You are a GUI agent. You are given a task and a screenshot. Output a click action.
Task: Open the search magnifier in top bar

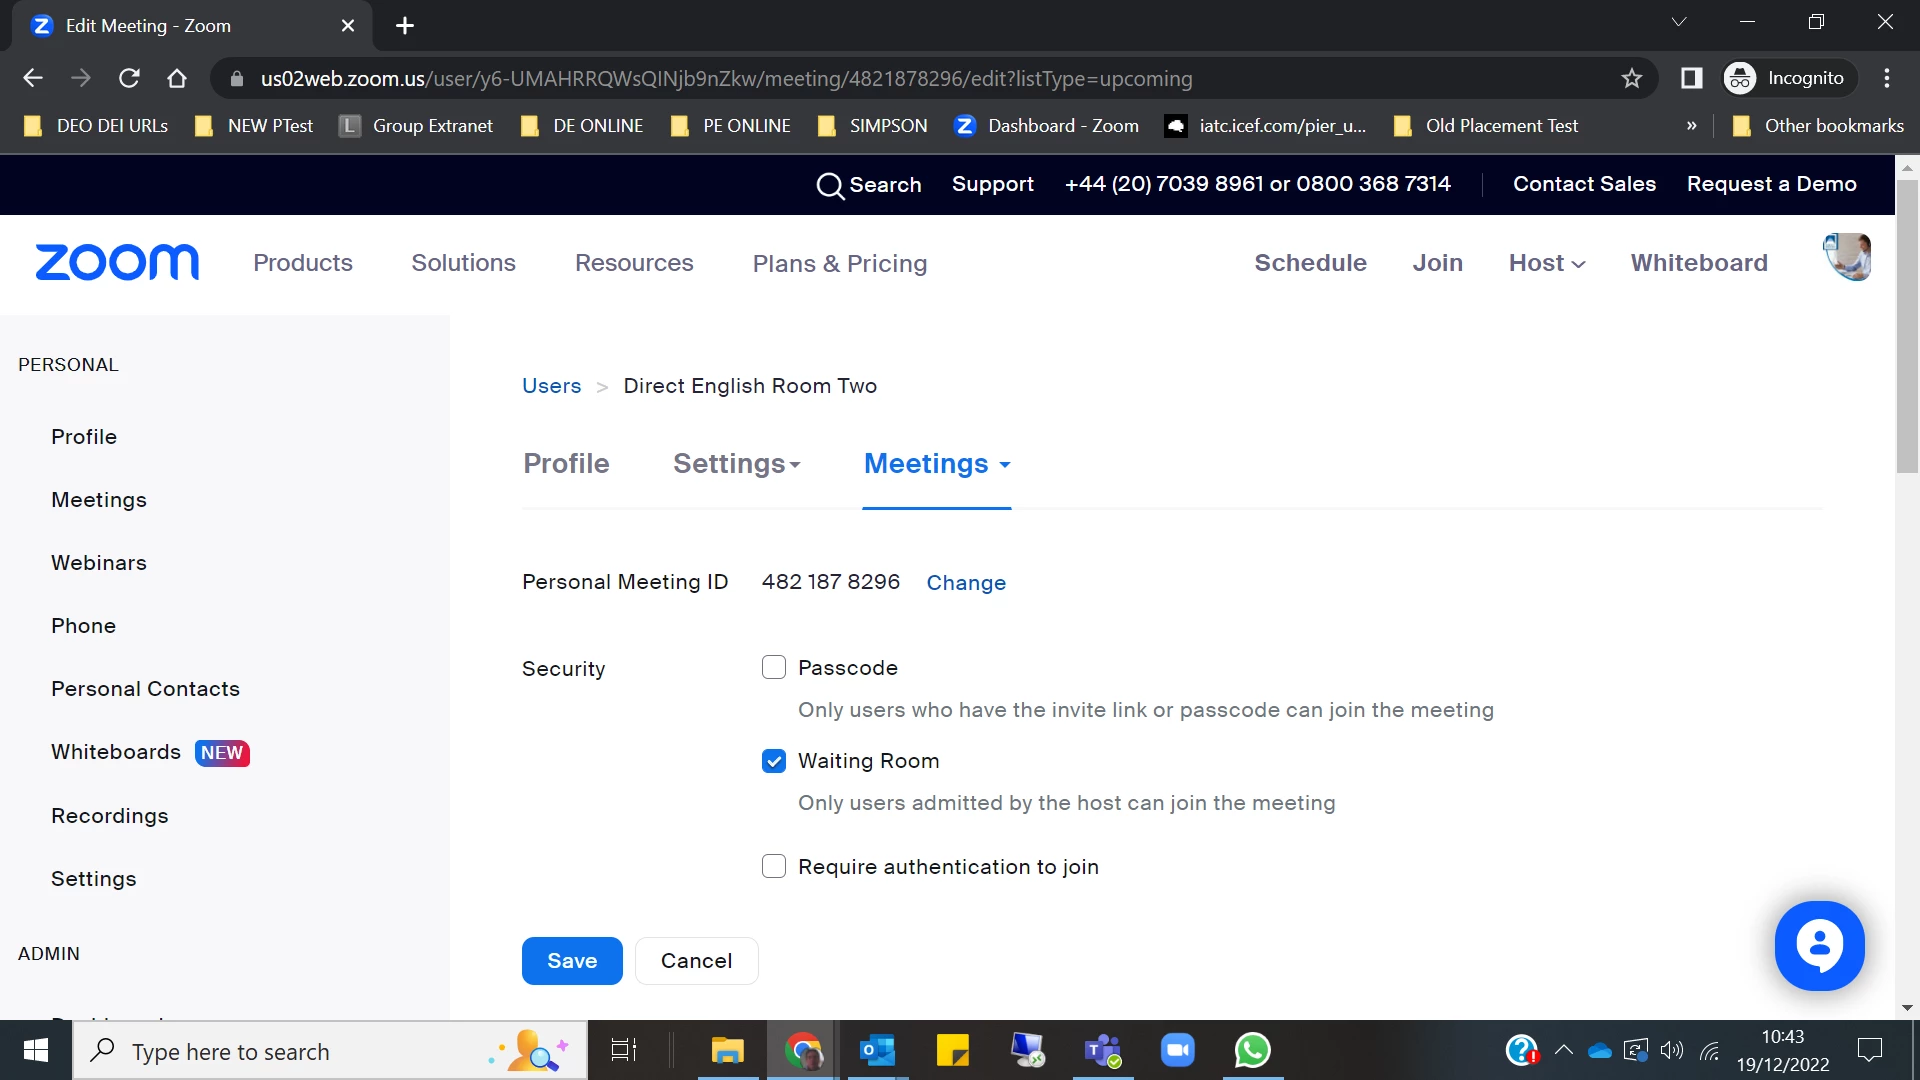point(830,186)
